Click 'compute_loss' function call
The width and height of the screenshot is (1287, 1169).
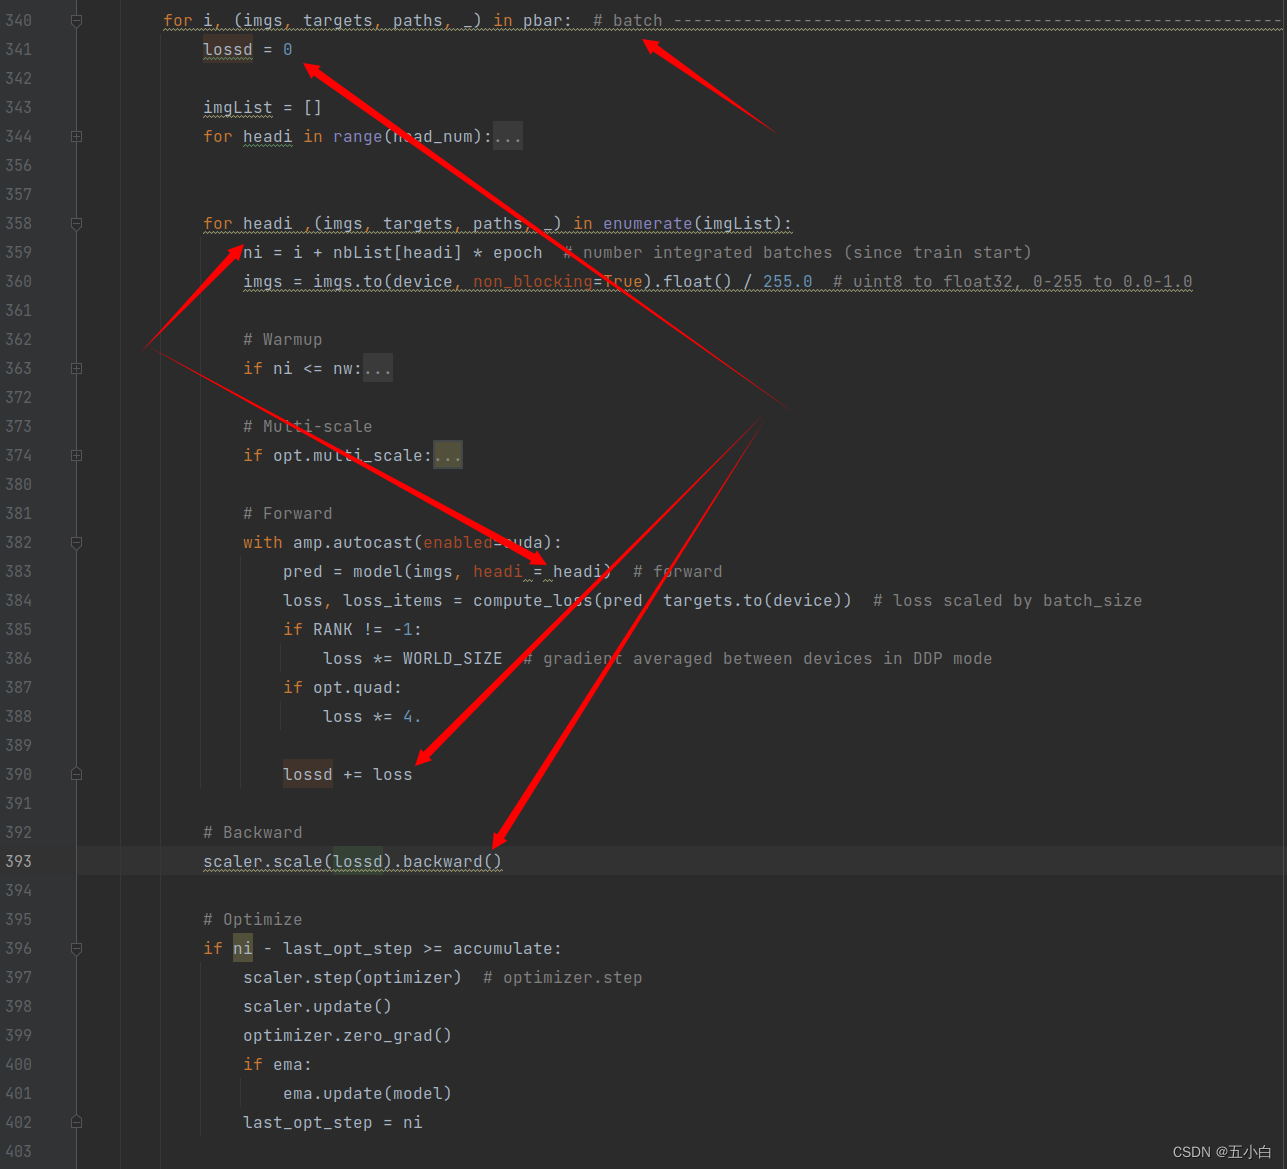tap(533, 600)
